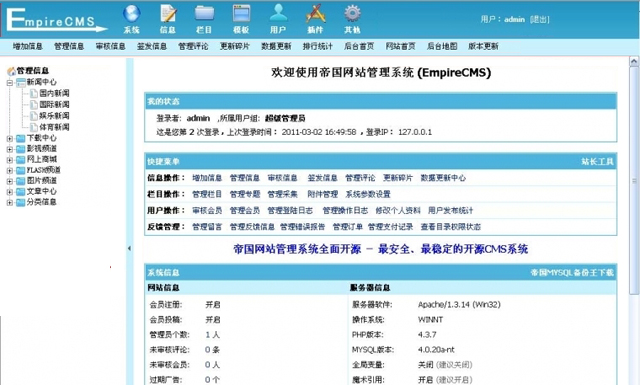Image resolution: width=640 pixels, height=385 pixels.
Task: Select 更新碎片 in the submenu bar
Action: (x=235, y=46)
